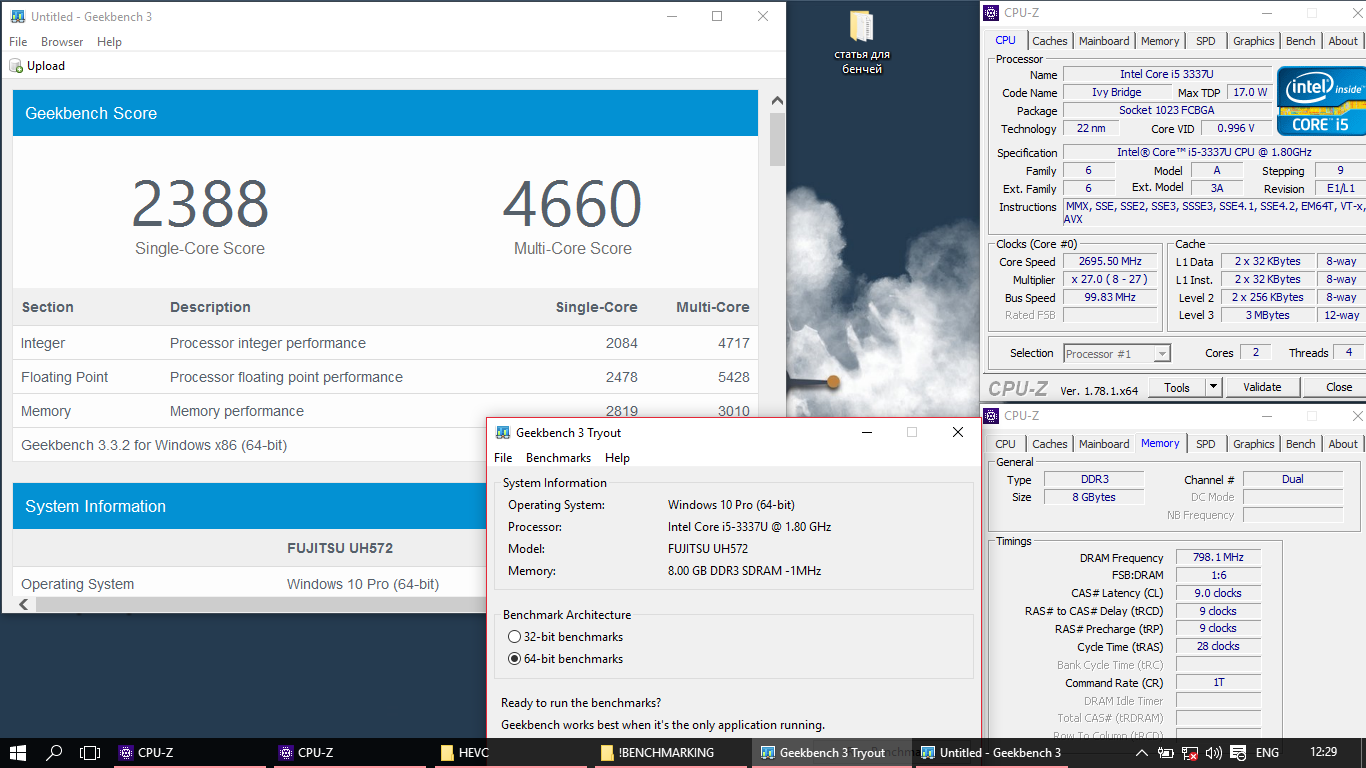This screenshot has width=1366, height=768.
Task: Click the Integer row in Geekbench scores
Action: [x=385, y=343]
